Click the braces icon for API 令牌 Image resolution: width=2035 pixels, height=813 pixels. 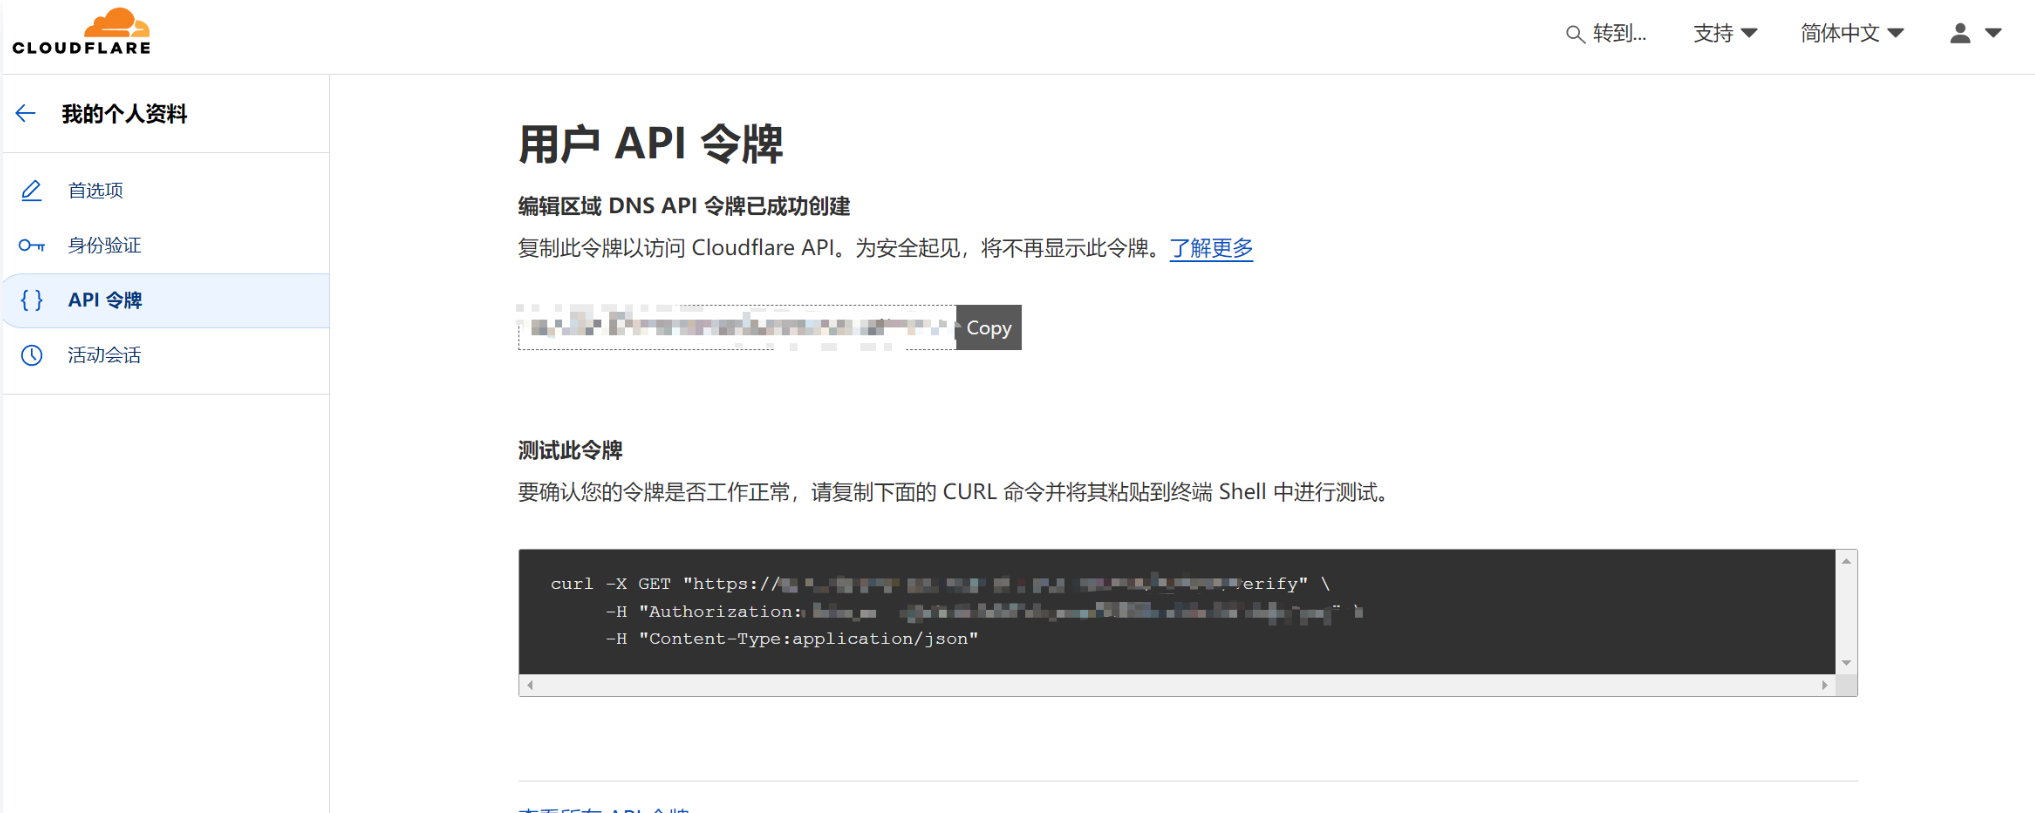pos(32,300)
